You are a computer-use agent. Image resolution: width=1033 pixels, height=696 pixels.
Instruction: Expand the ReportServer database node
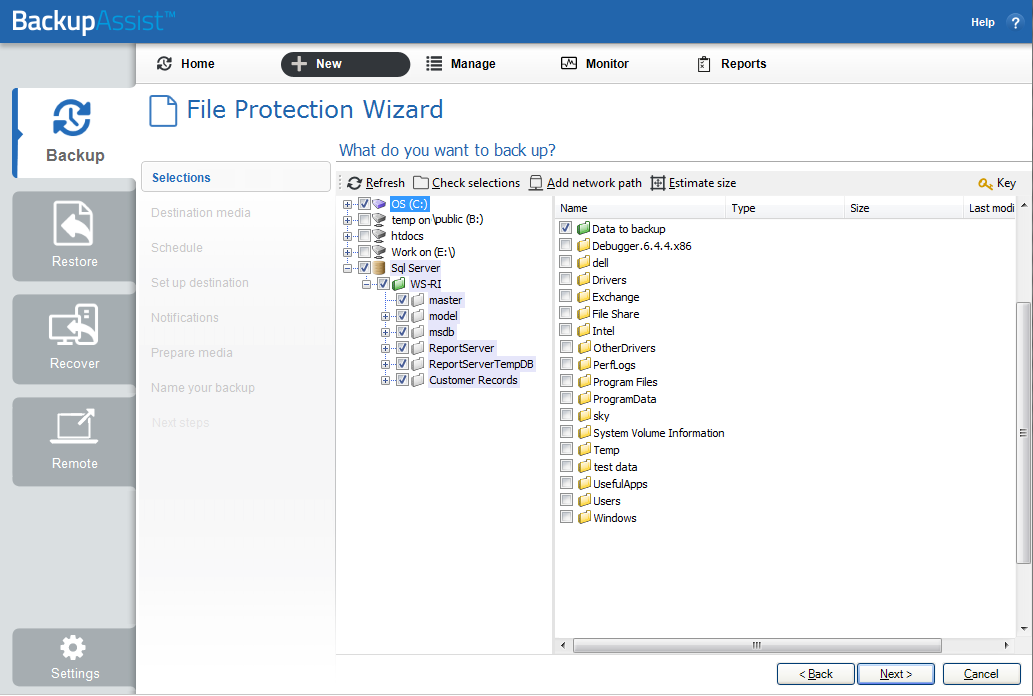click(385, 348)
